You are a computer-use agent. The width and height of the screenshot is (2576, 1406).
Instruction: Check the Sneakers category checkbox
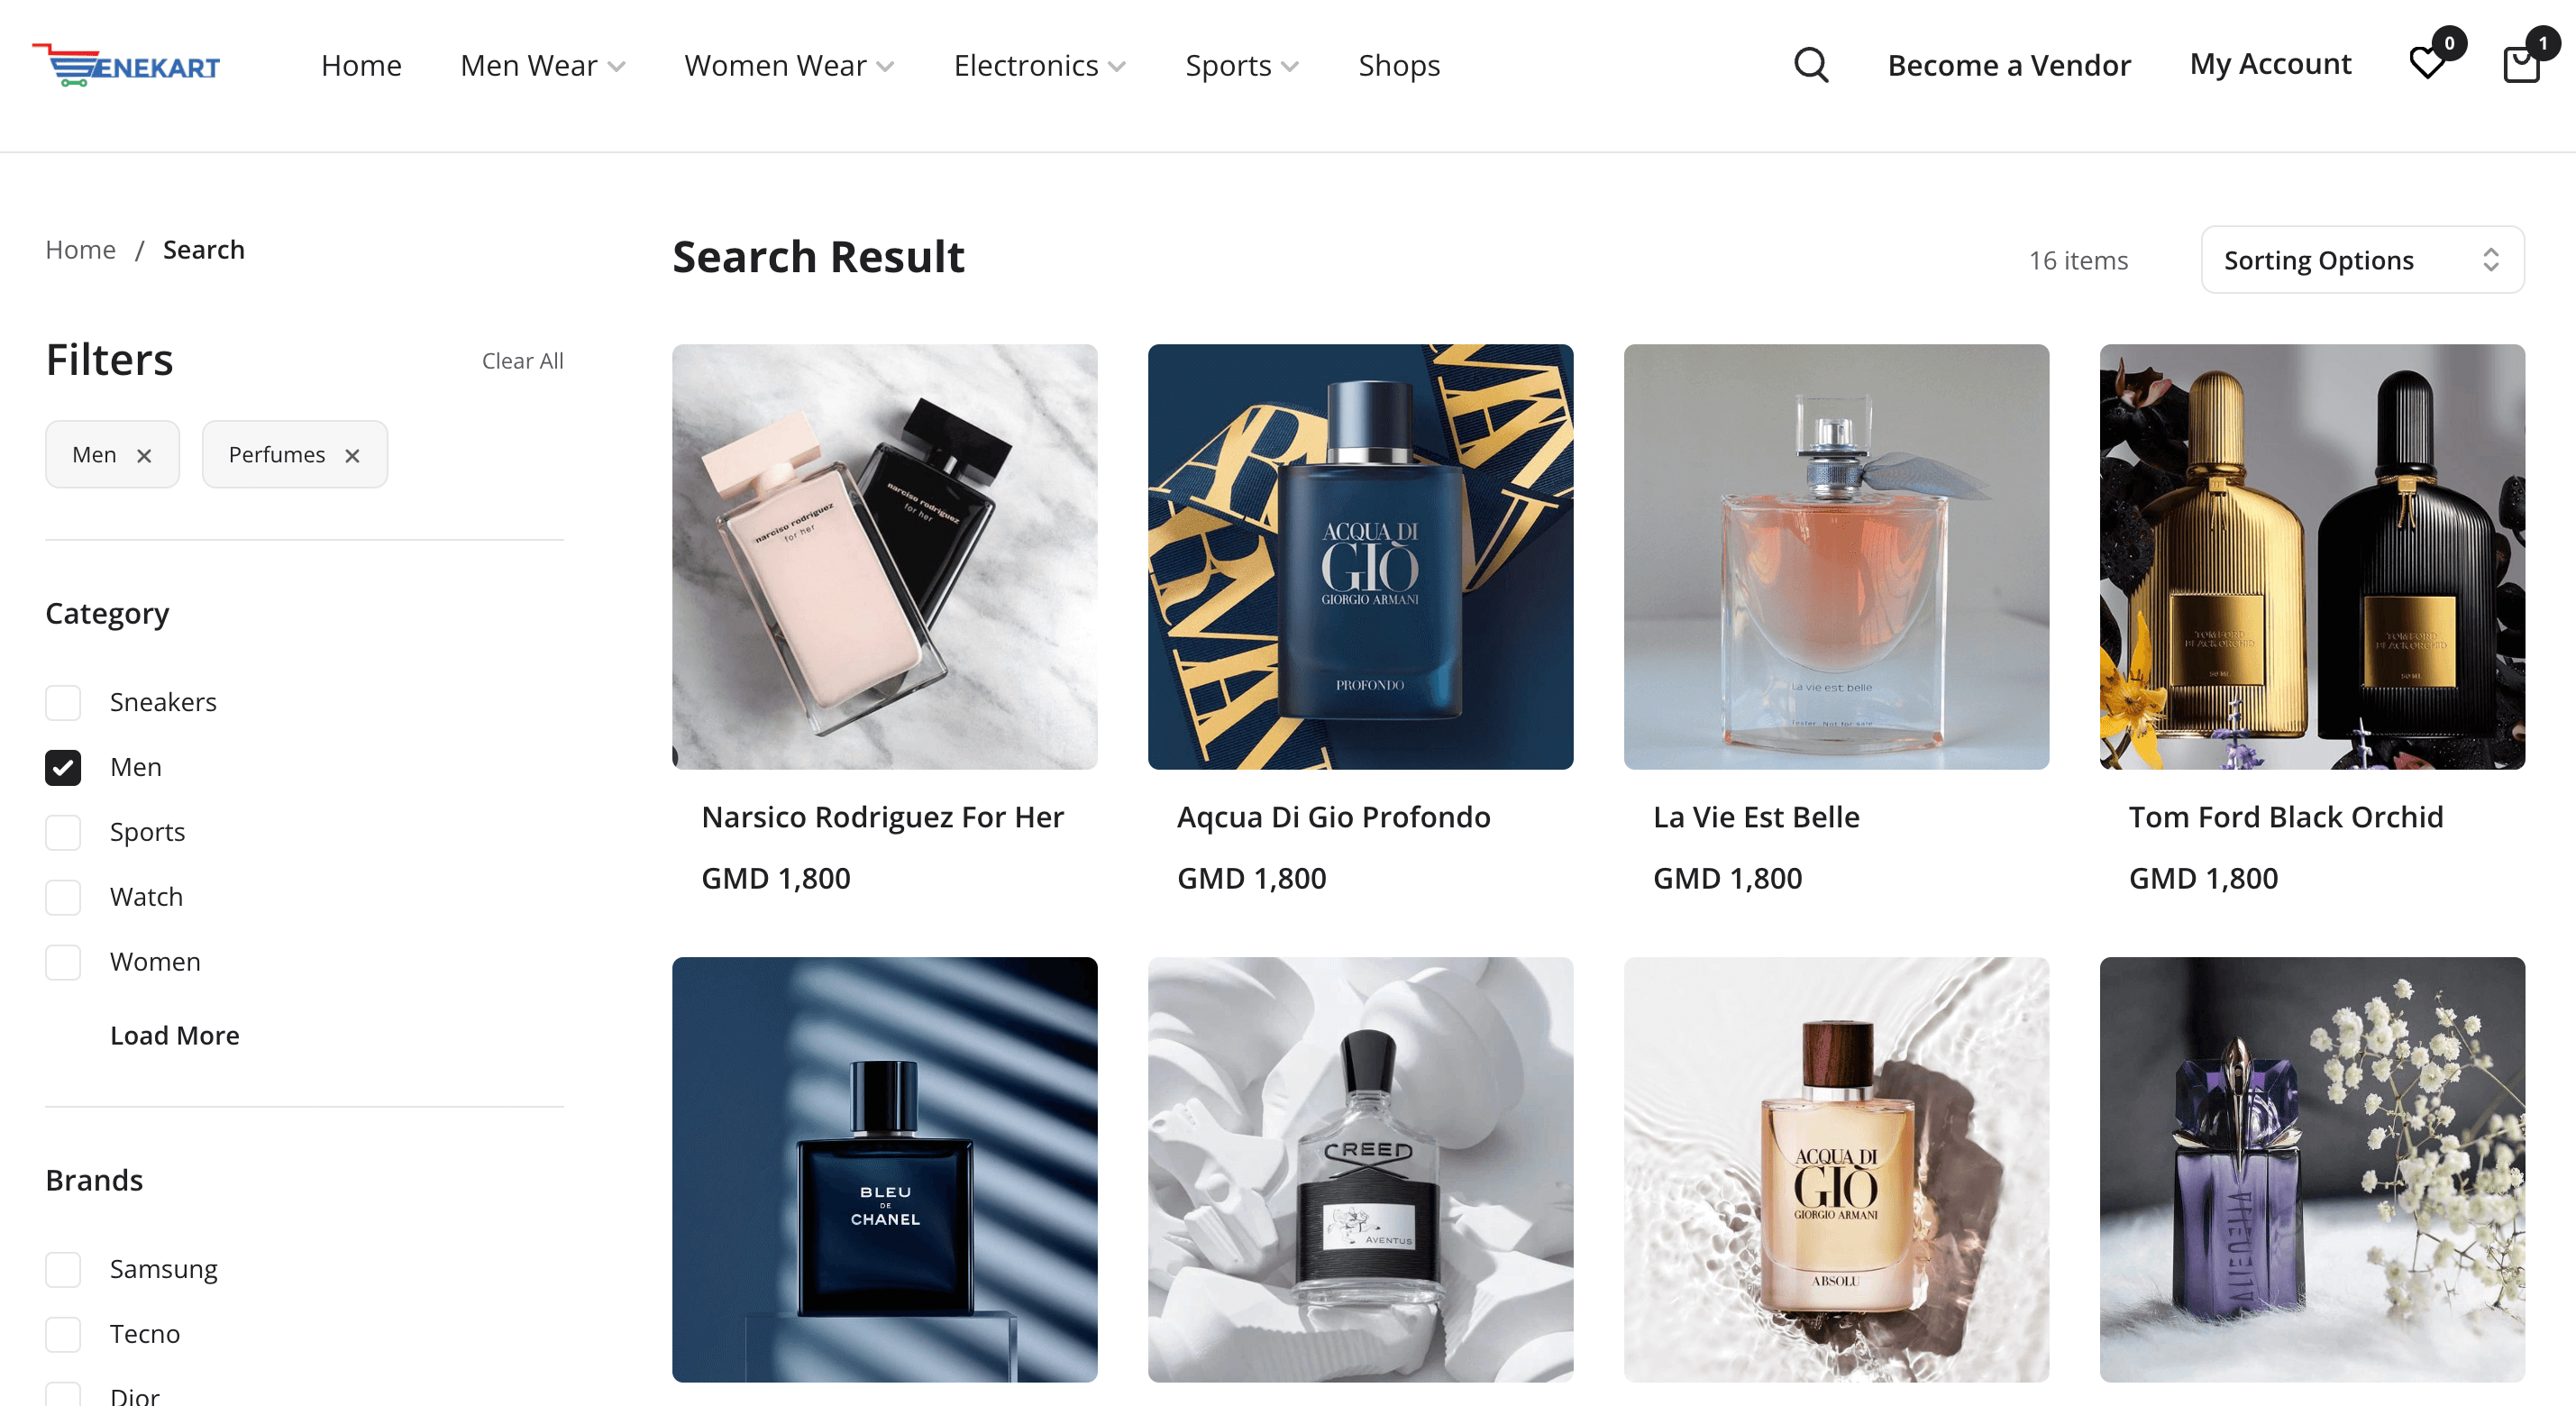(63, 702)
